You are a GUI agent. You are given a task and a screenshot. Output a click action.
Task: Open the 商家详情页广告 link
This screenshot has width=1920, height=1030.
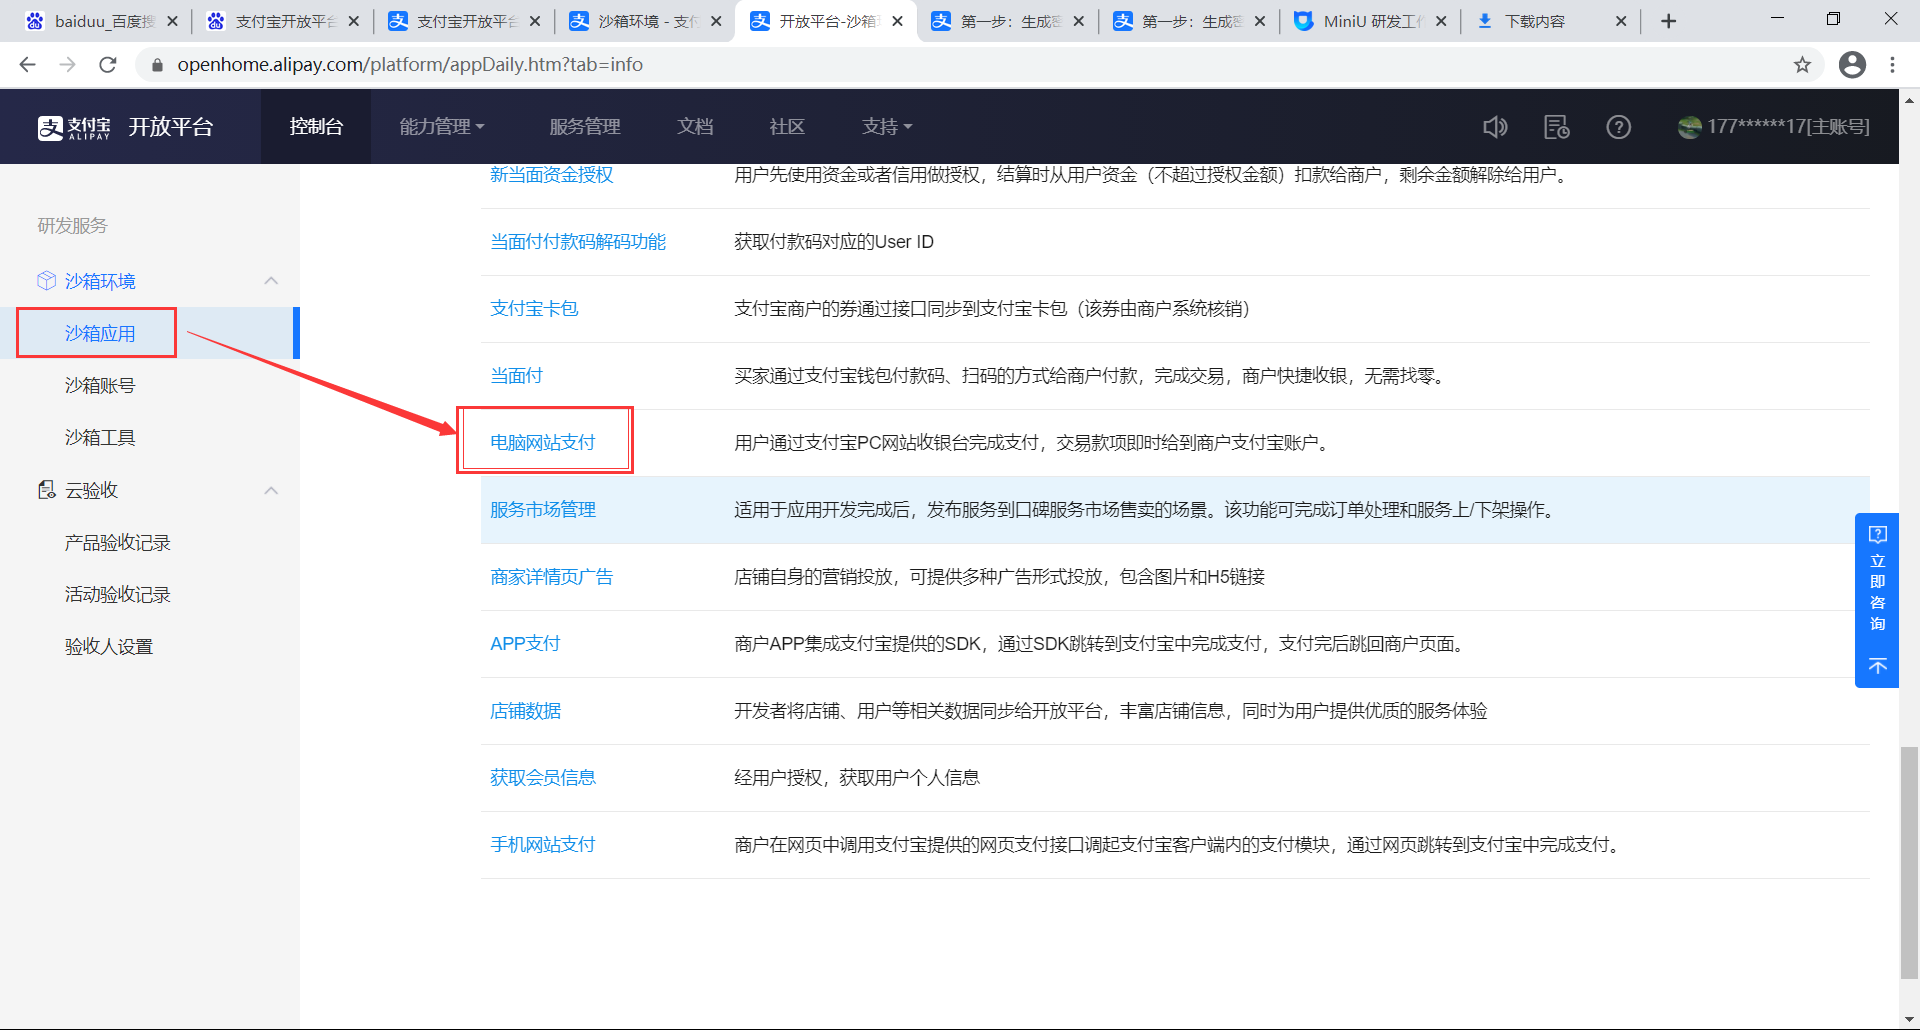point(552,577)
